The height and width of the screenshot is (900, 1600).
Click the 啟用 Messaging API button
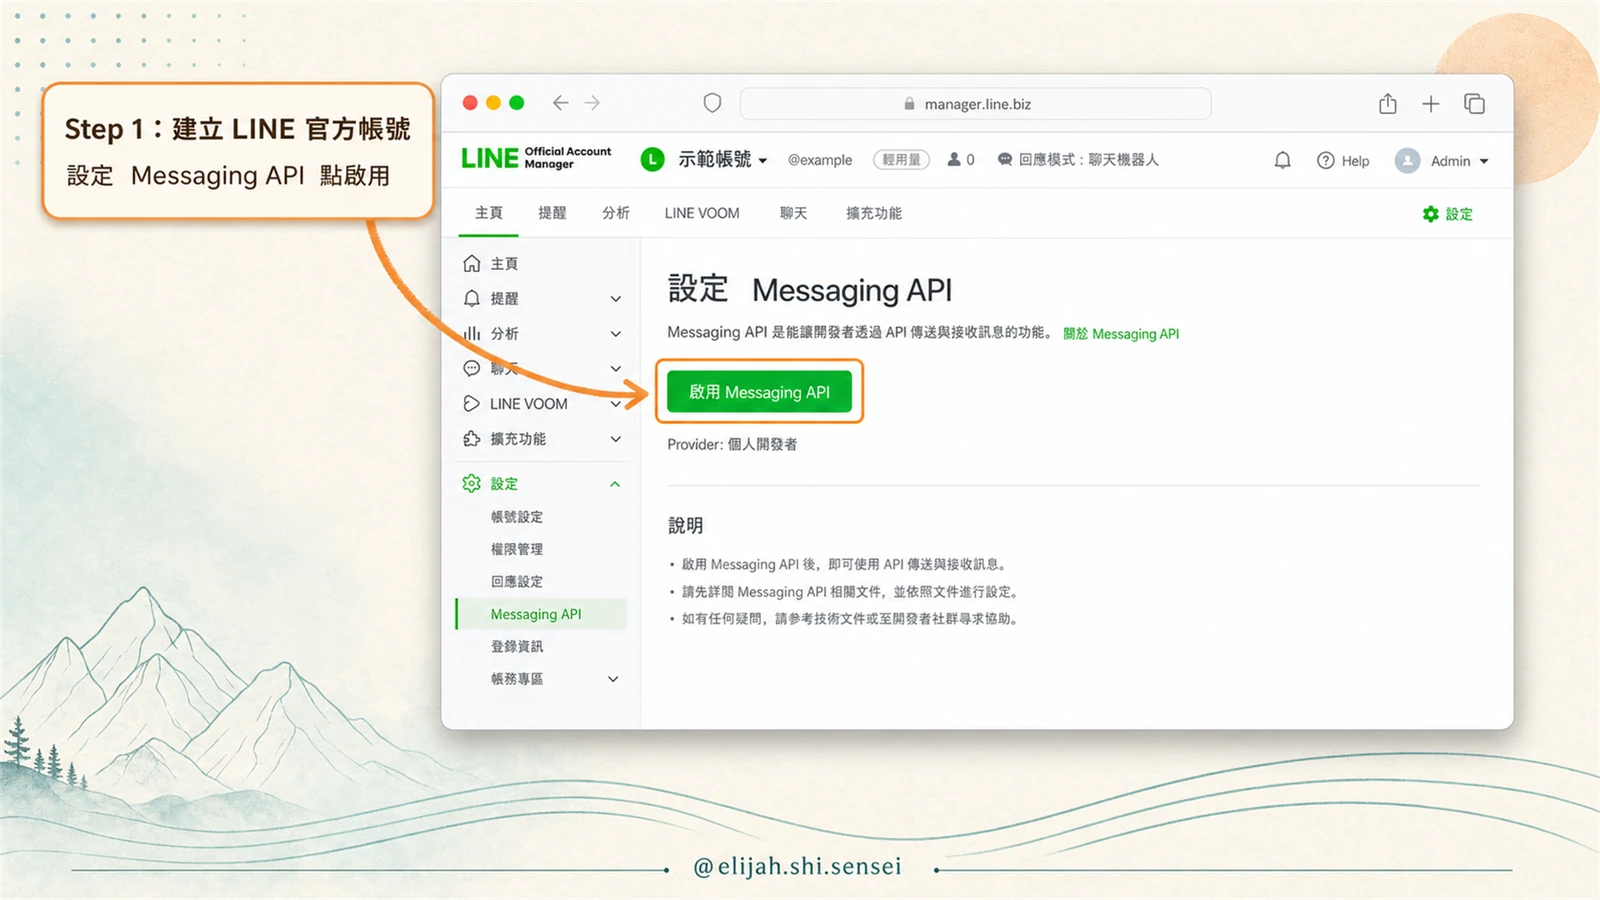pyautogui.click(x=759, y=392)
